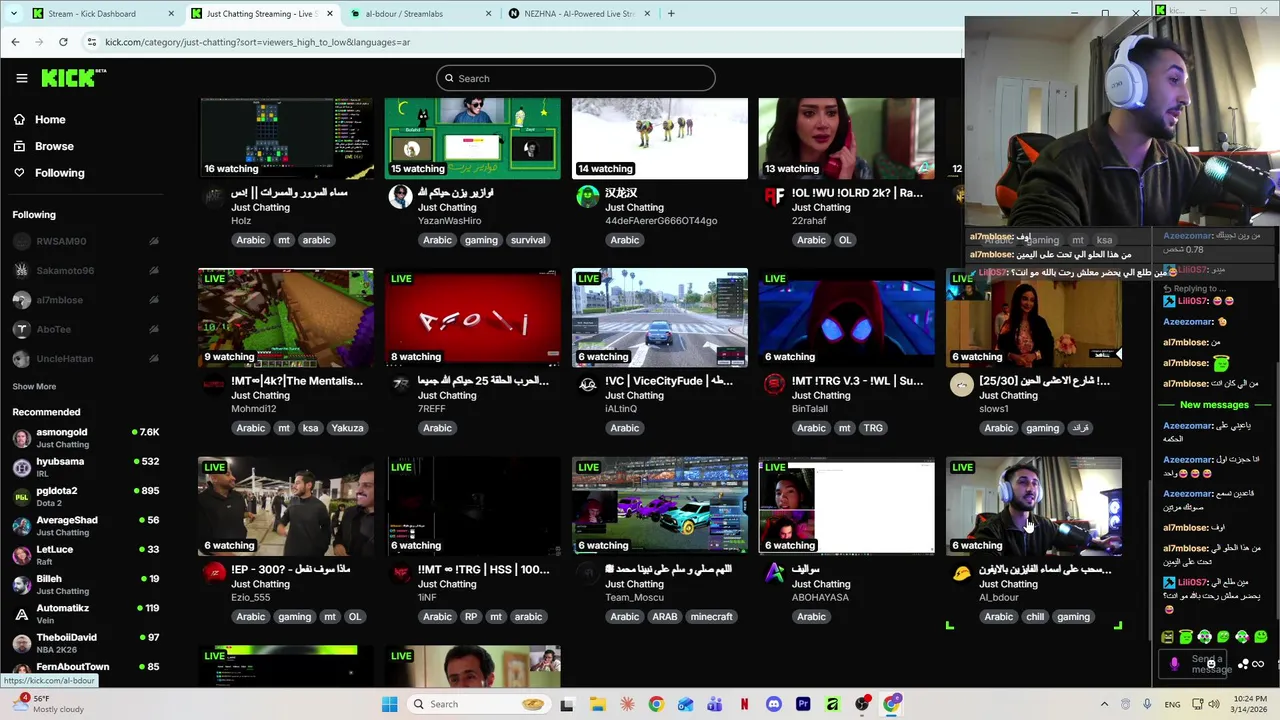The width and height of the screenshot is (1280, 720).
Task: Jump to New messages in chat overlay
Action: pyautogui.click(x=1214, y=405)
